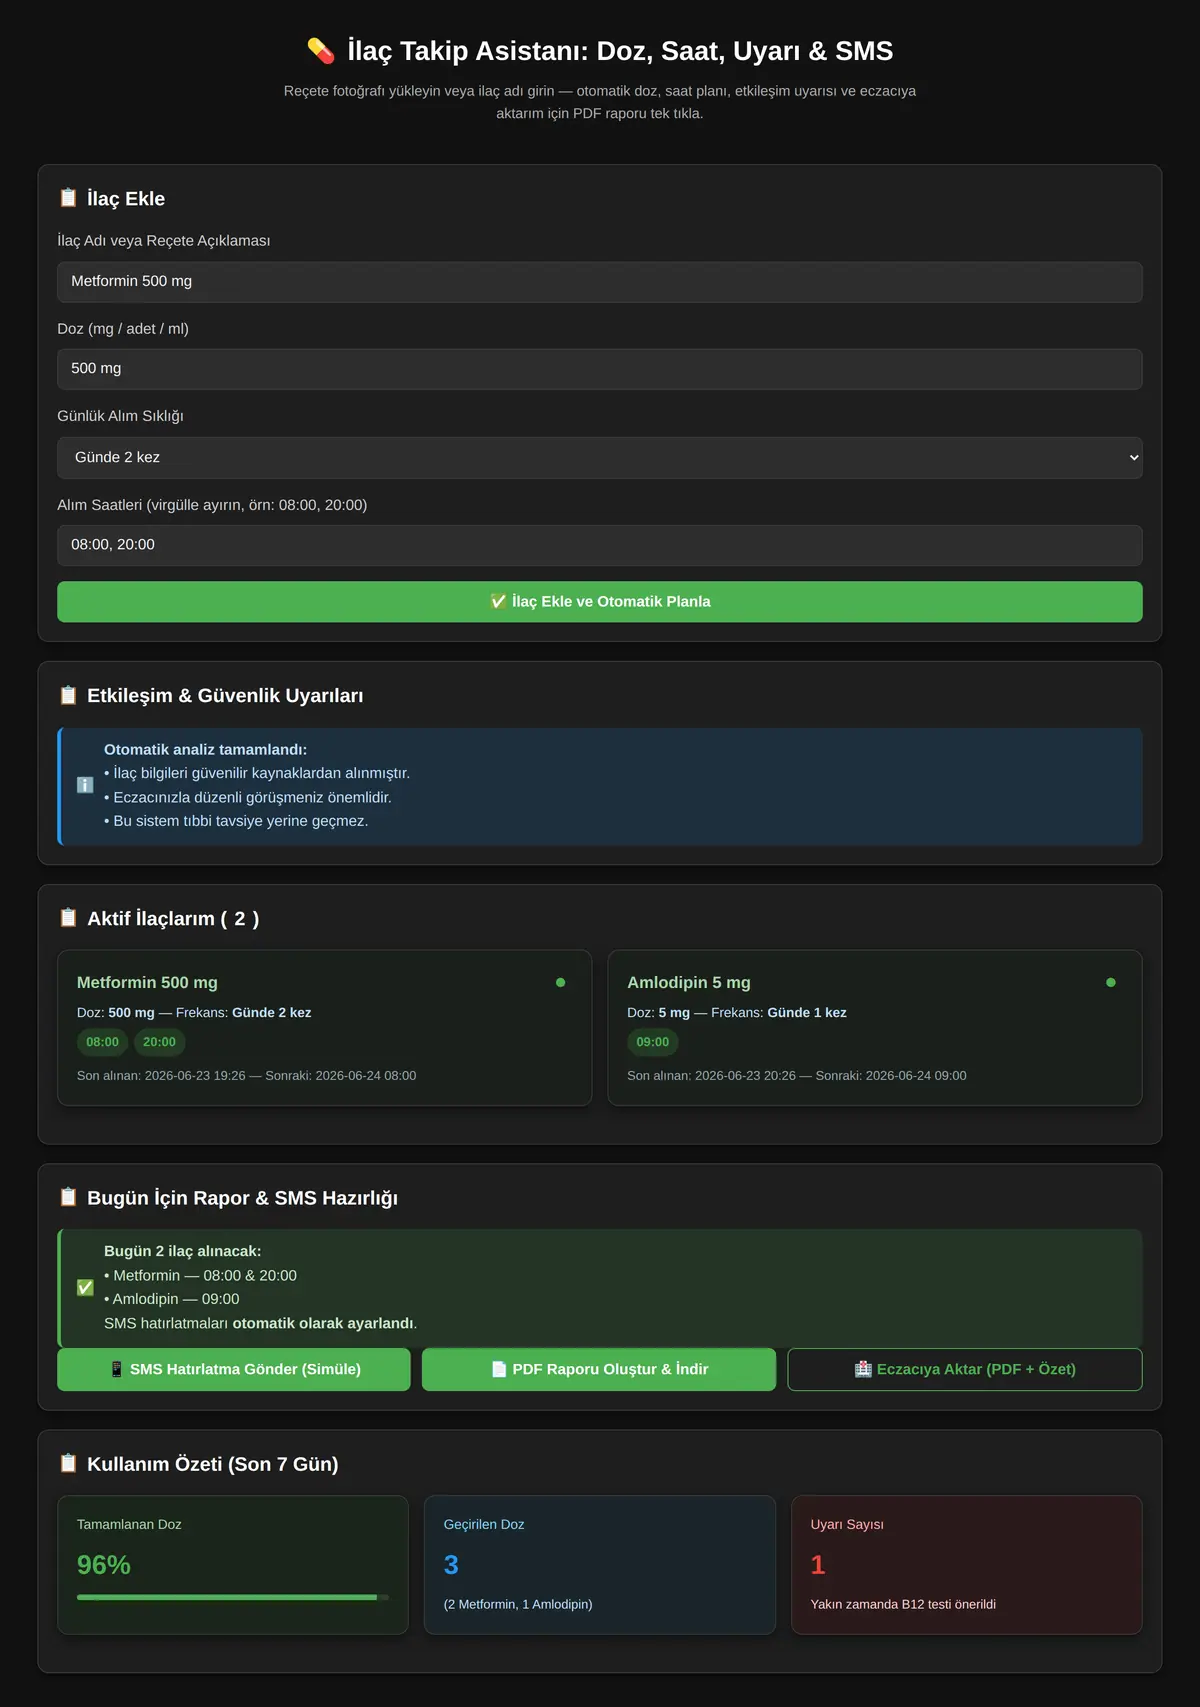Focus the Doz input containing 500 mg
The width and height of the screenshot is (1200, 1707).
[600, 369]
